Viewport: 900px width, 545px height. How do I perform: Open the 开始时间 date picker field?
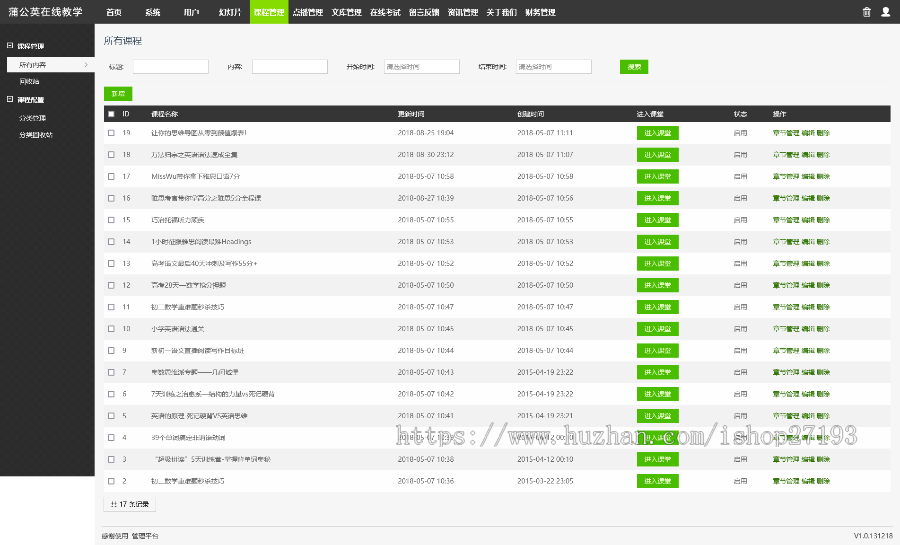[x=422, y=67]
